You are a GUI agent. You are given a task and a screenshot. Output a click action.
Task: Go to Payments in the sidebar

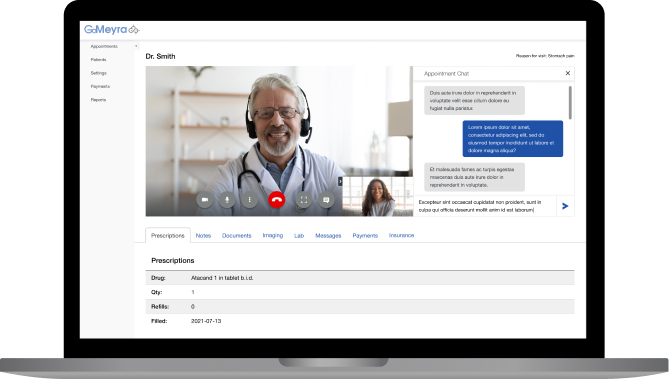(x=100, y=86)
